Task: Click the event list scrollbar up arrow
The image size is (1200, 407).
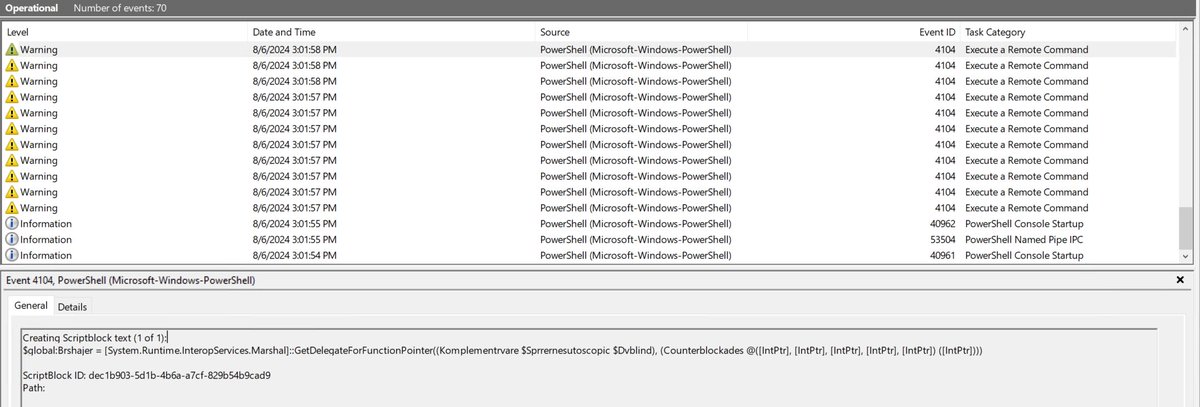Action: (1188, 32)
